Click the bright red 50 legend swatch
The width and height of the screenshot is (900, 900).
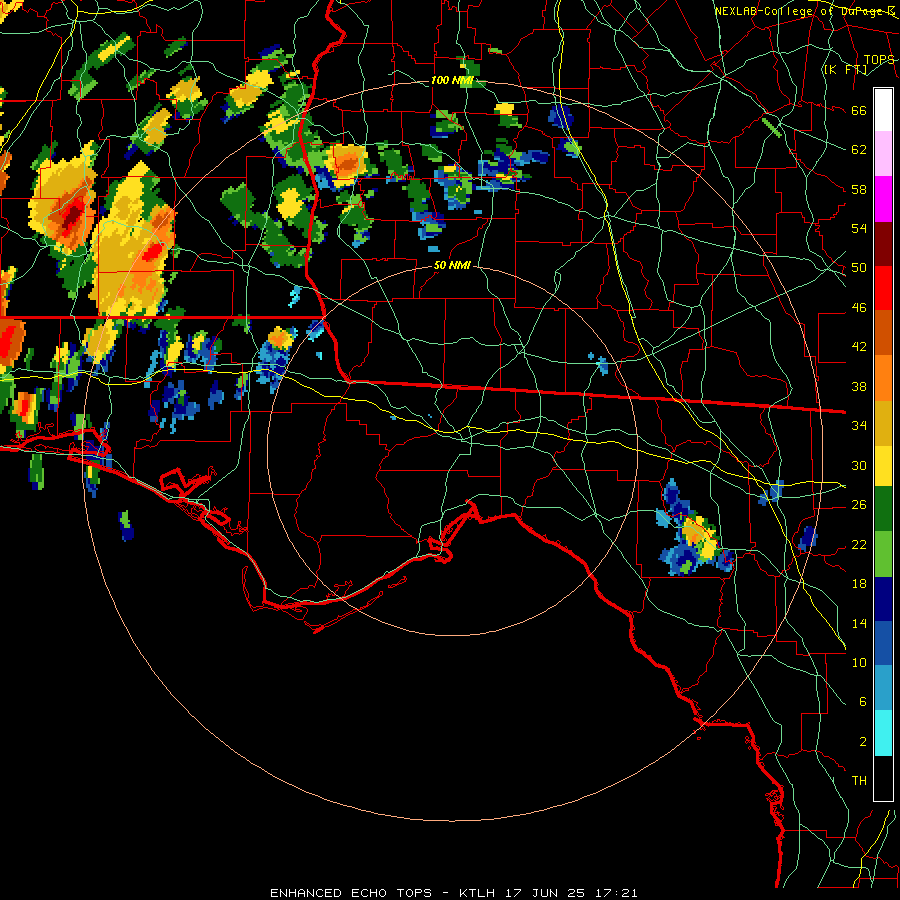click(x=883, y=288)
